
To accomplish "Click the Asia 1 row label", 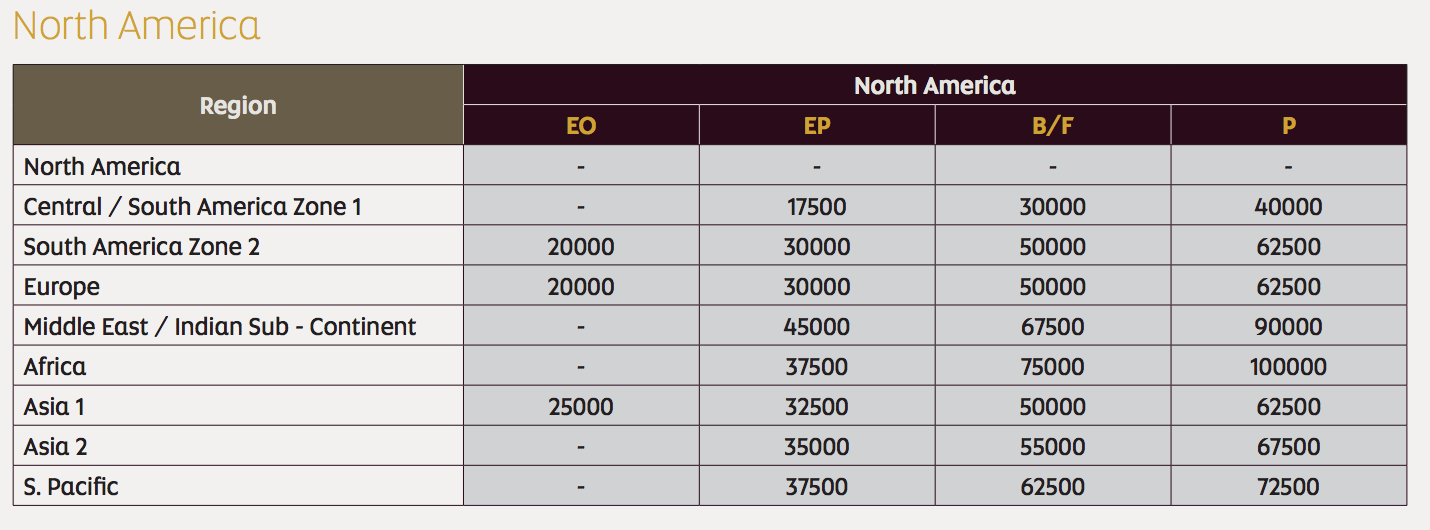I will [x=62, y=407].
